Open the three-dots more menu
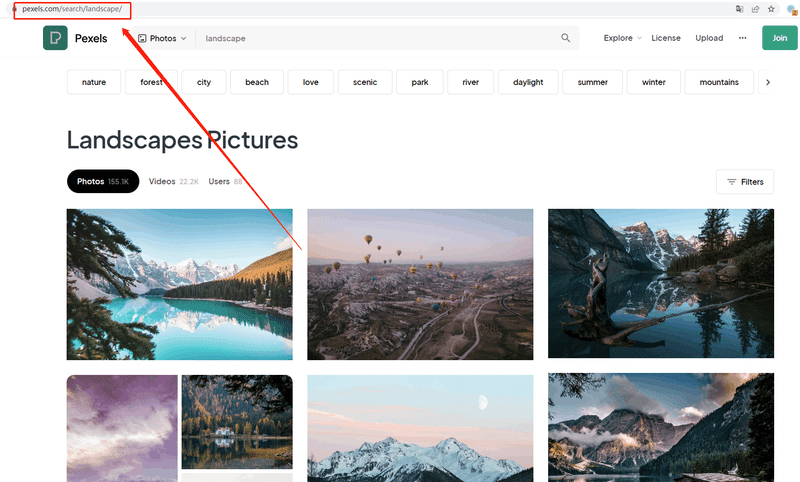 tap(742, 38)
